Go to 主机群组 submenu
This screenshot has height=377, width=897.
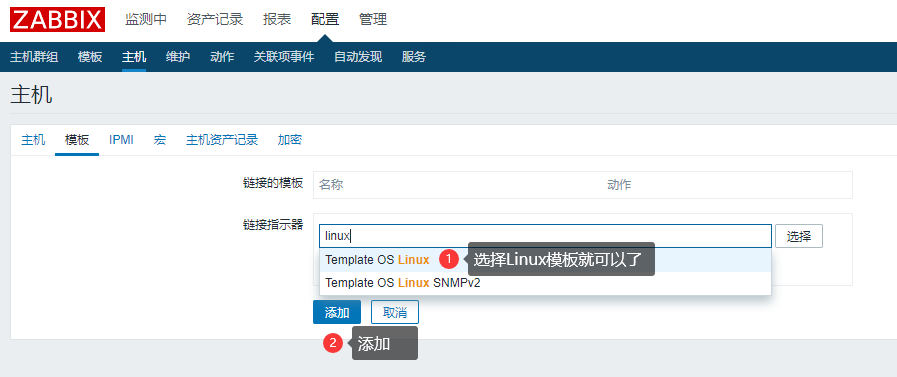(34, 57)
